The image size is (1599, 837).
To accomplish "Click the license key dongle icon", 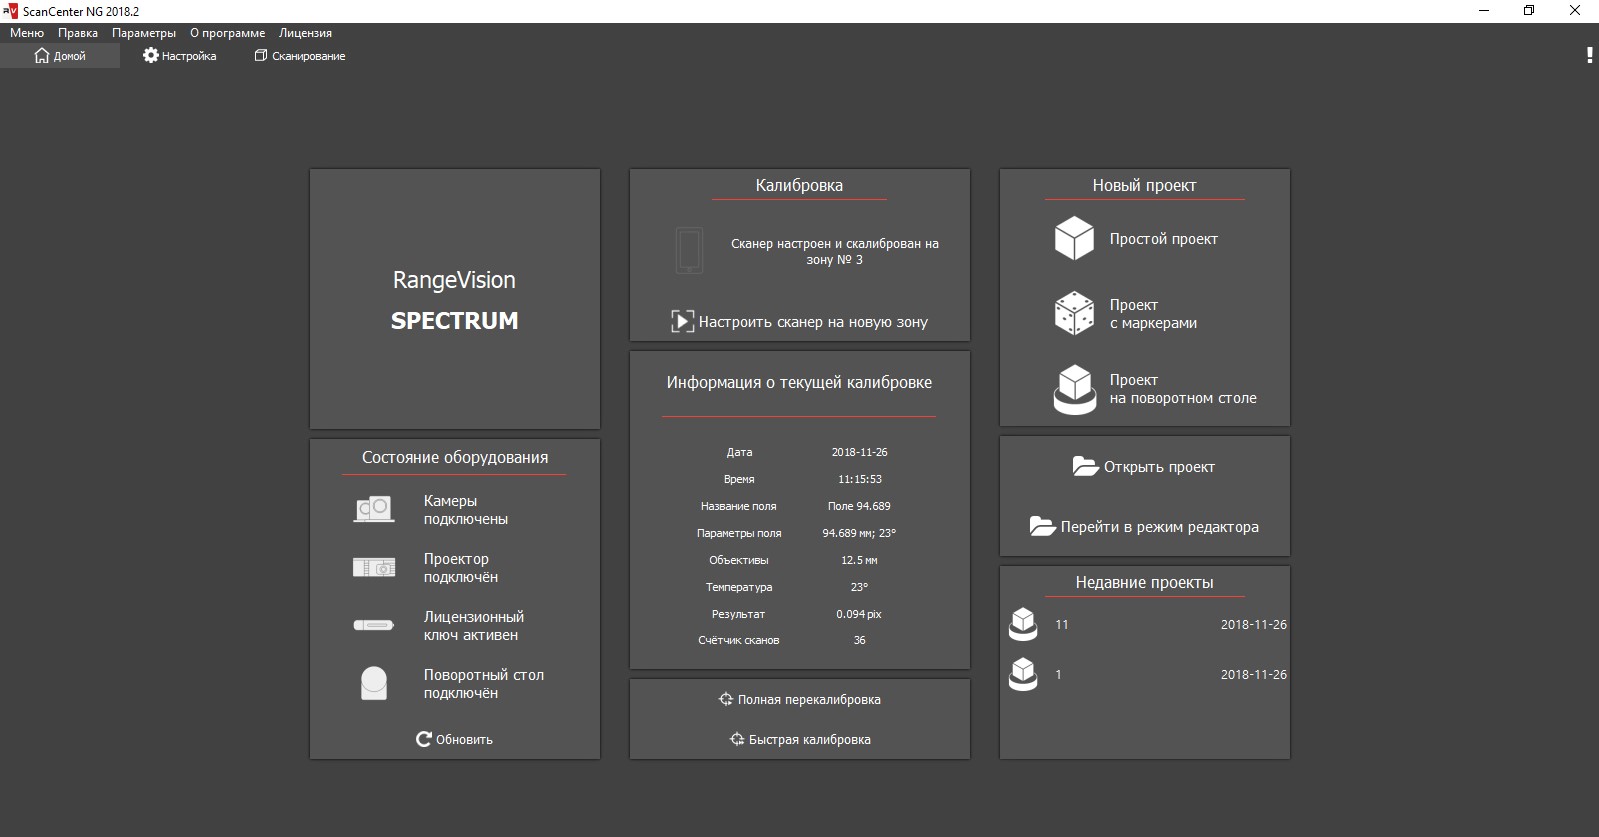I will click(x=374, y=625).
